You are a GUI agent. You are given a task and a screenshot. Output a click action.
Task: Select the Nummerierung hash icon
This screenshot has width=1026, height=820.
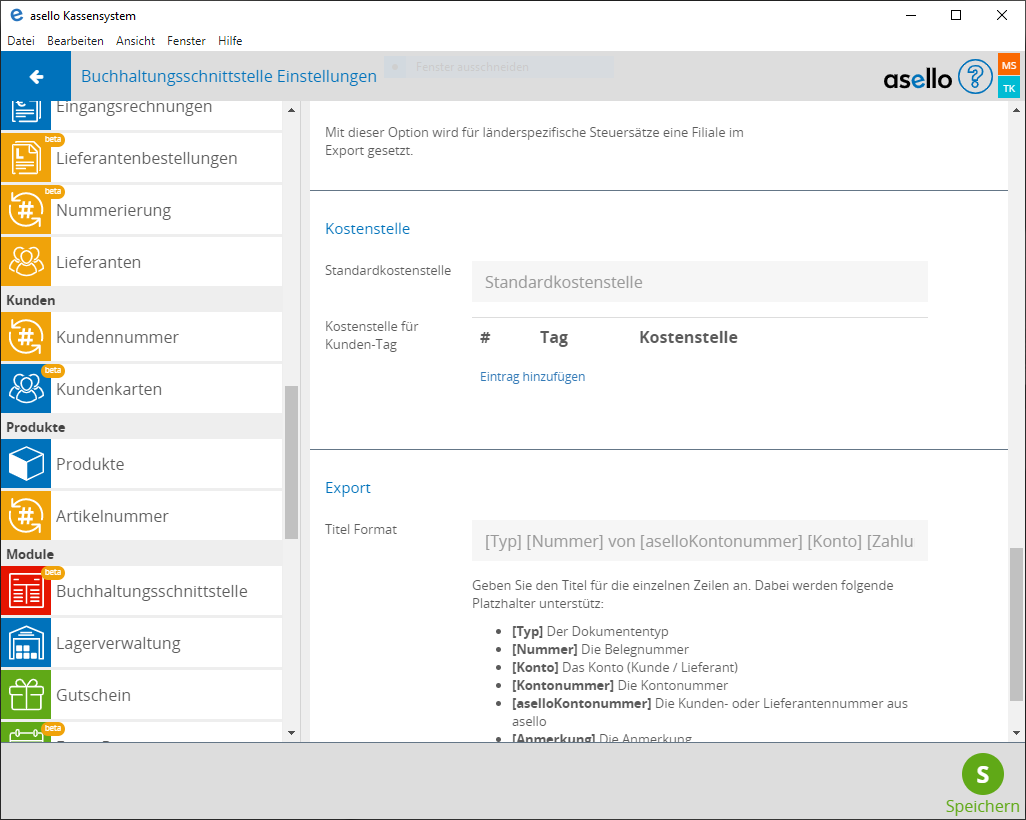pyautogui.click(x=26, y=210)
